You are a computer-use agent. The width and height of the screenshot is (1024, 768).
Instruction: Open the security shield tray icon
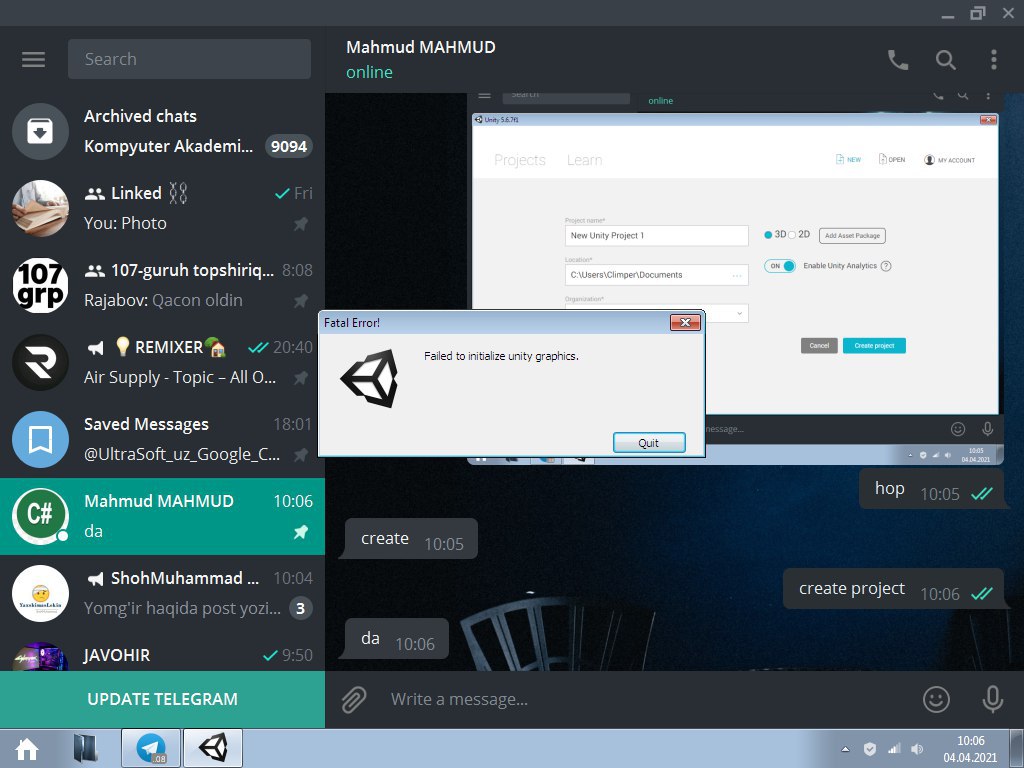click(869, 749)
